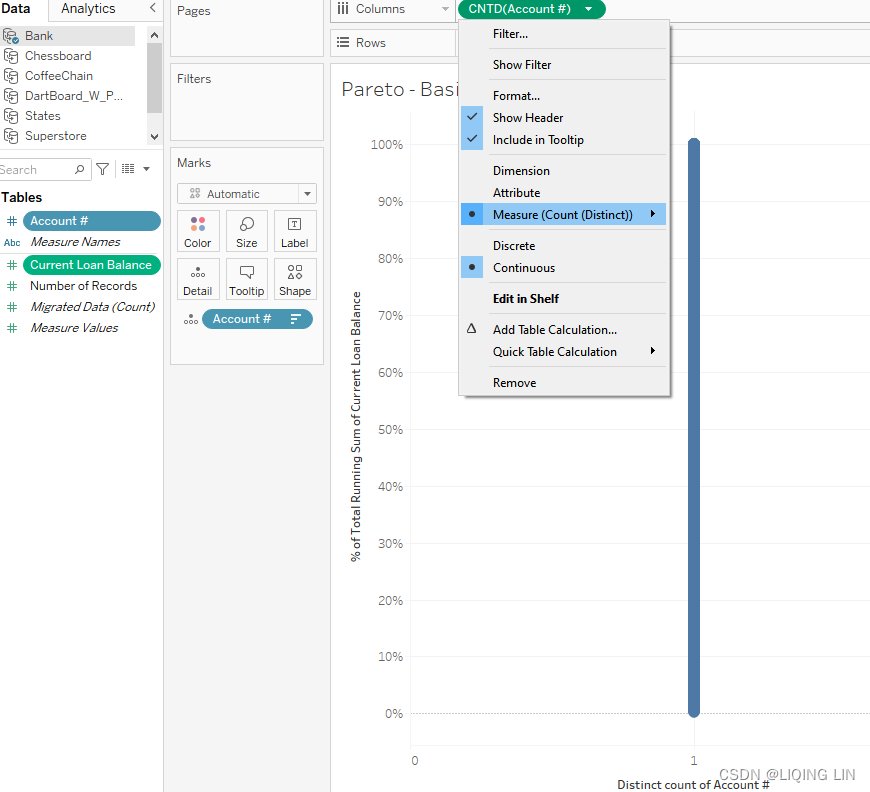The image size is (870, 792).
Task: Open the Label mark card
Action: point(295,231)
